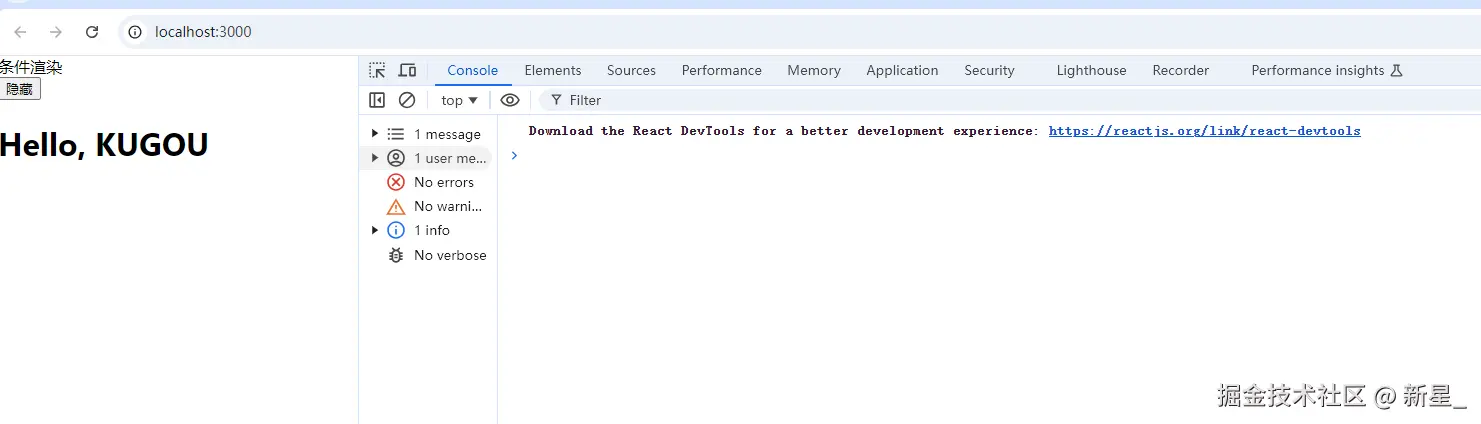The height and width of the screenshot is (424, 1481).
Task: Toggle the console sidebar icon
Action: 377,100
